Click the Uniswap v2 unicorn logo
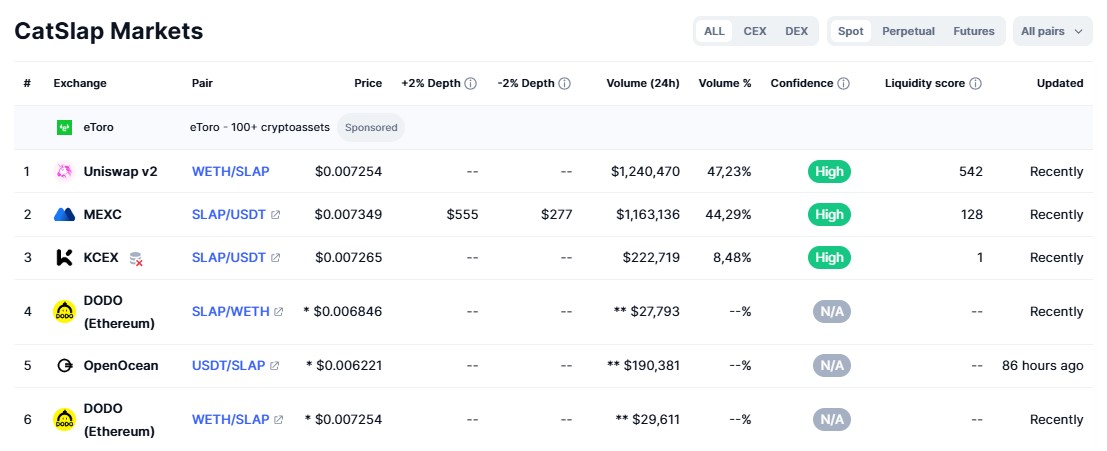1107x451 pixels. [x=64, y=172]
